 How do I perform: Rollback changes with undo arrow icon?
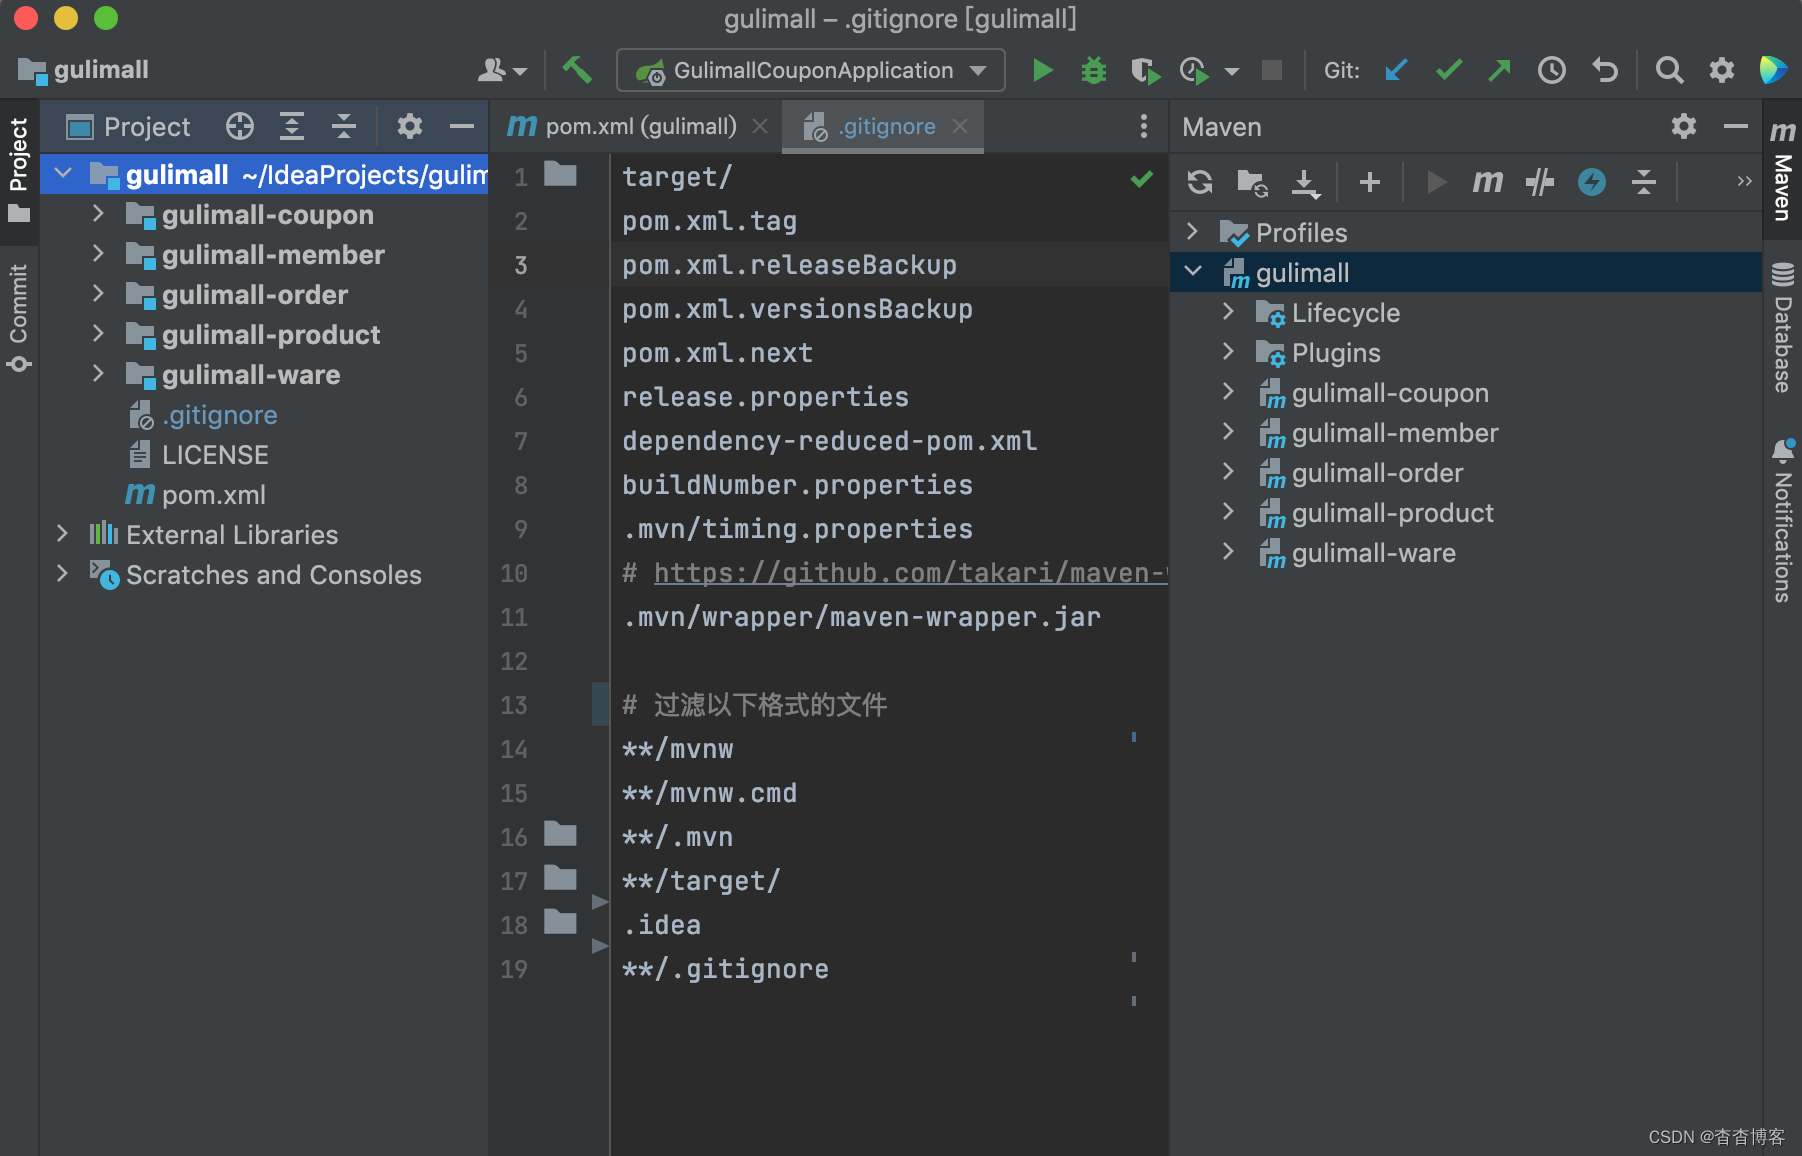(1604, 70)
